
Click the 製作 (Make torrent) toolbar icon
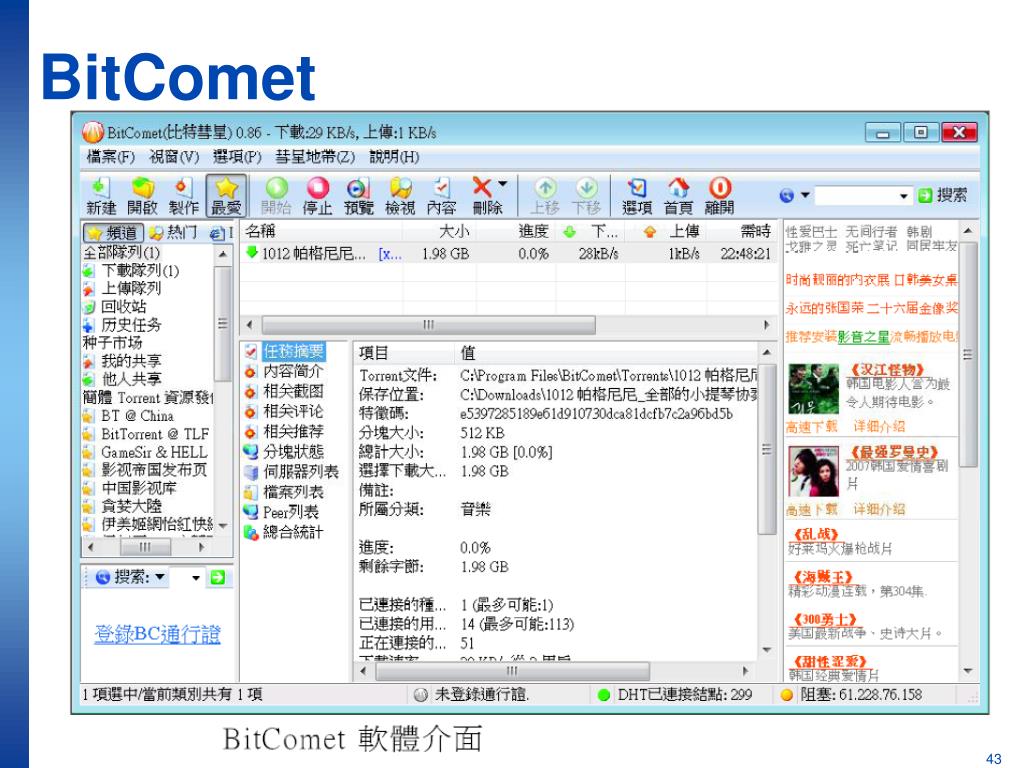point(183,196)
